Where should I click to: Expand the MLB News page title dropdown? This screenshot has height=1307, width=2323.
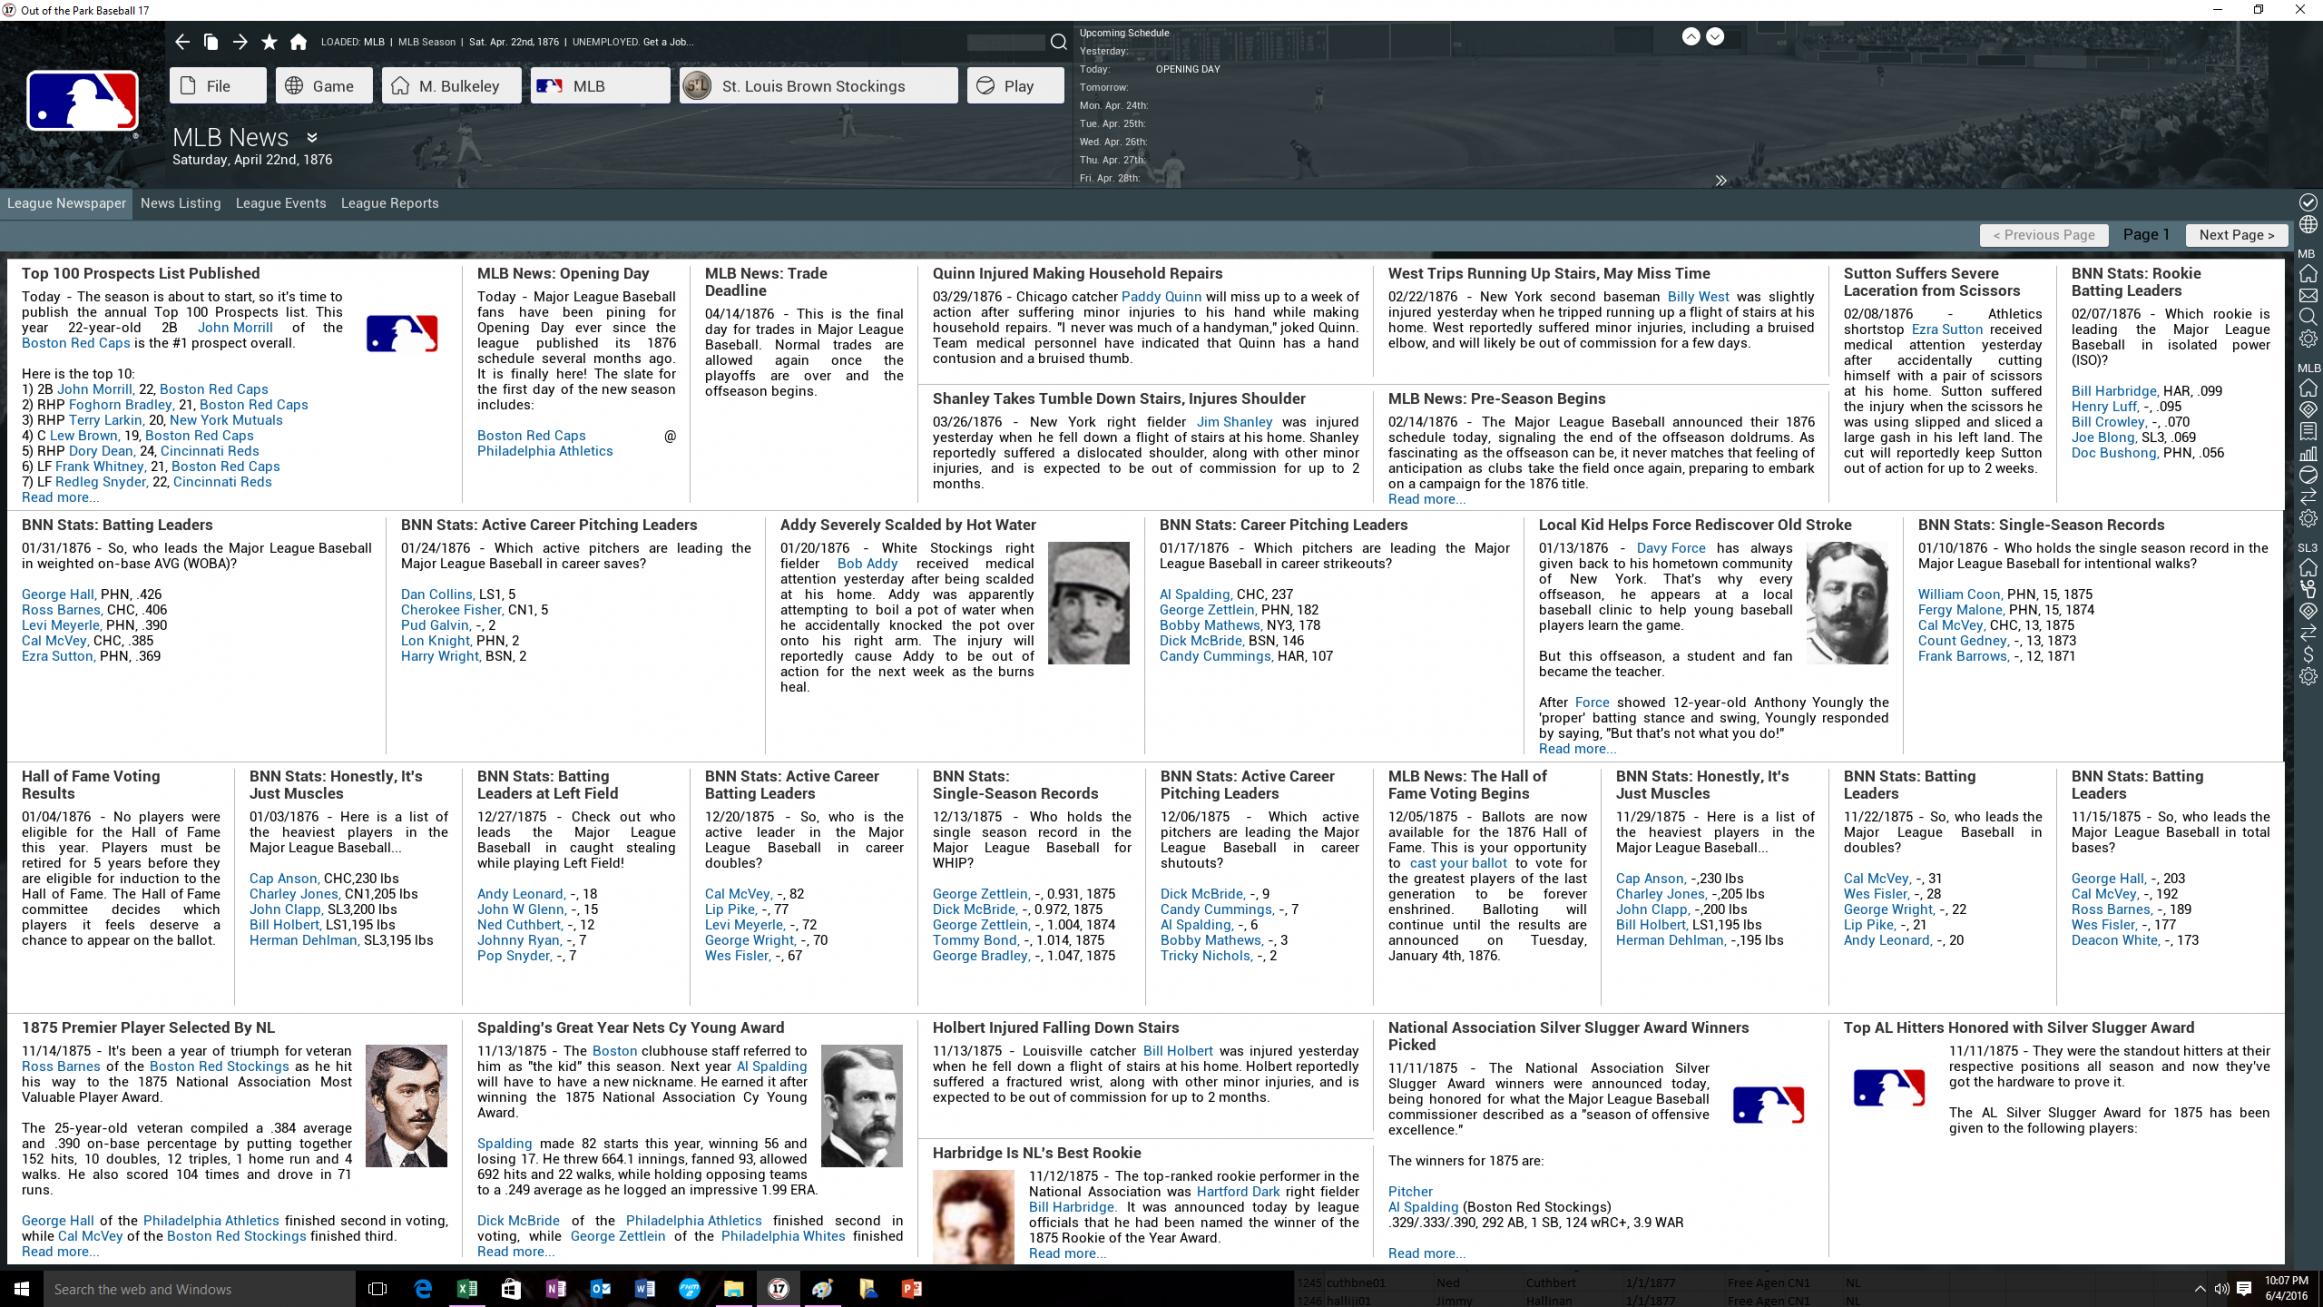pos(312,138)
